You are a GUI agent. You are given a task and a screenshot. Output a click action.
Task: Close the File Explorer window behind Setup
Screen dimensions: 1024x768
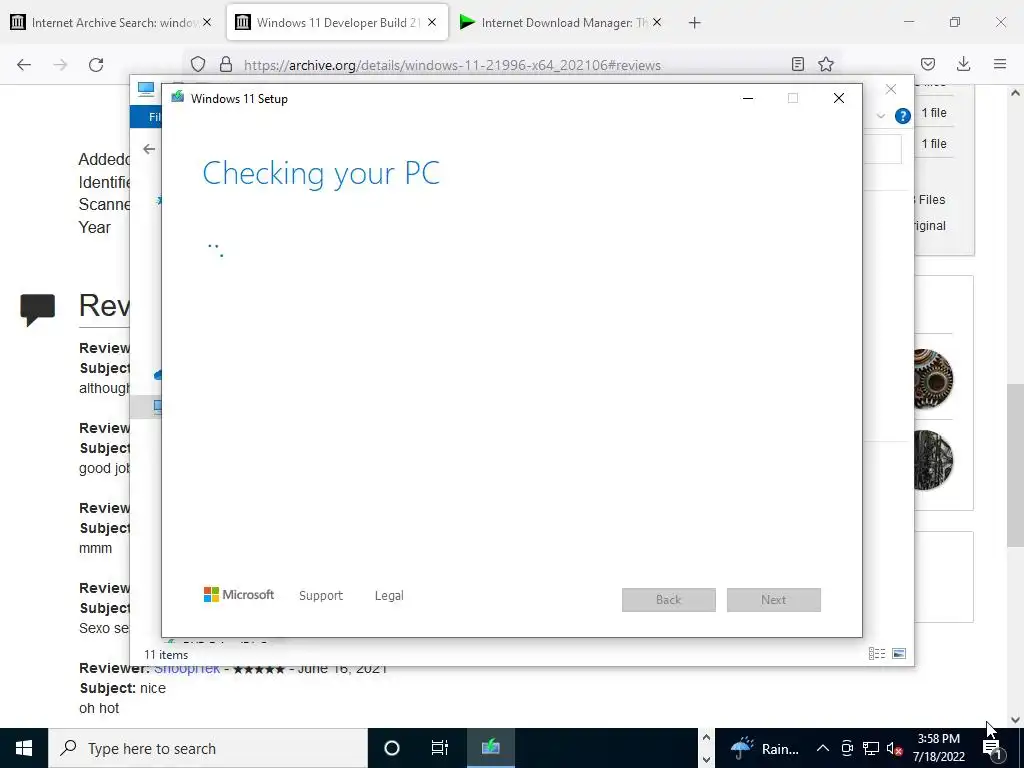[891, 89]
